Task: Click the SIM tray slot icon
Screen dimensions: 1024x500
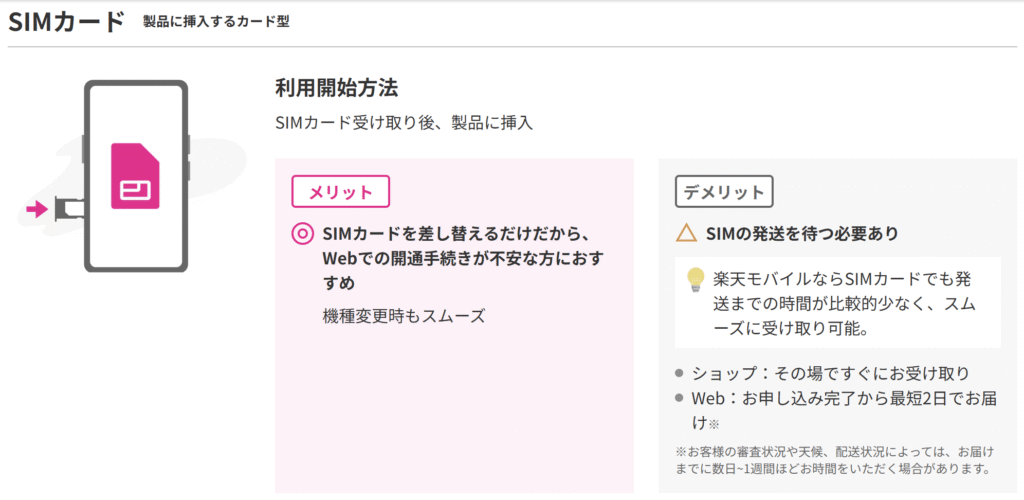Action: pos(68,210)
